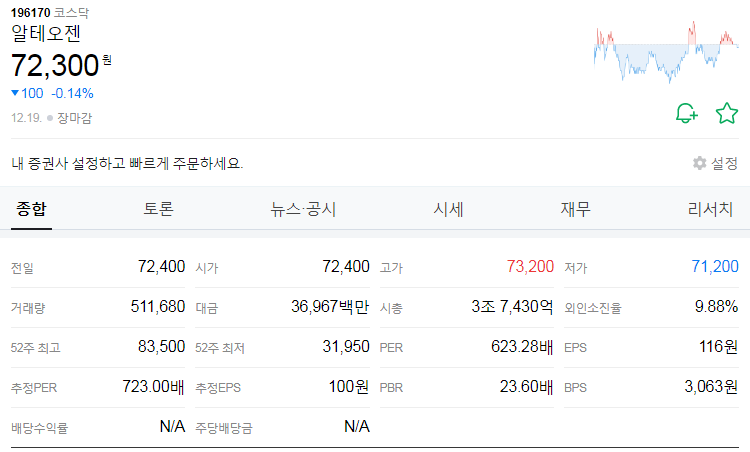The image size is (750, 452).
Task: Click the 시총 value 3조 7,430억
Action: tap(512, 306)
